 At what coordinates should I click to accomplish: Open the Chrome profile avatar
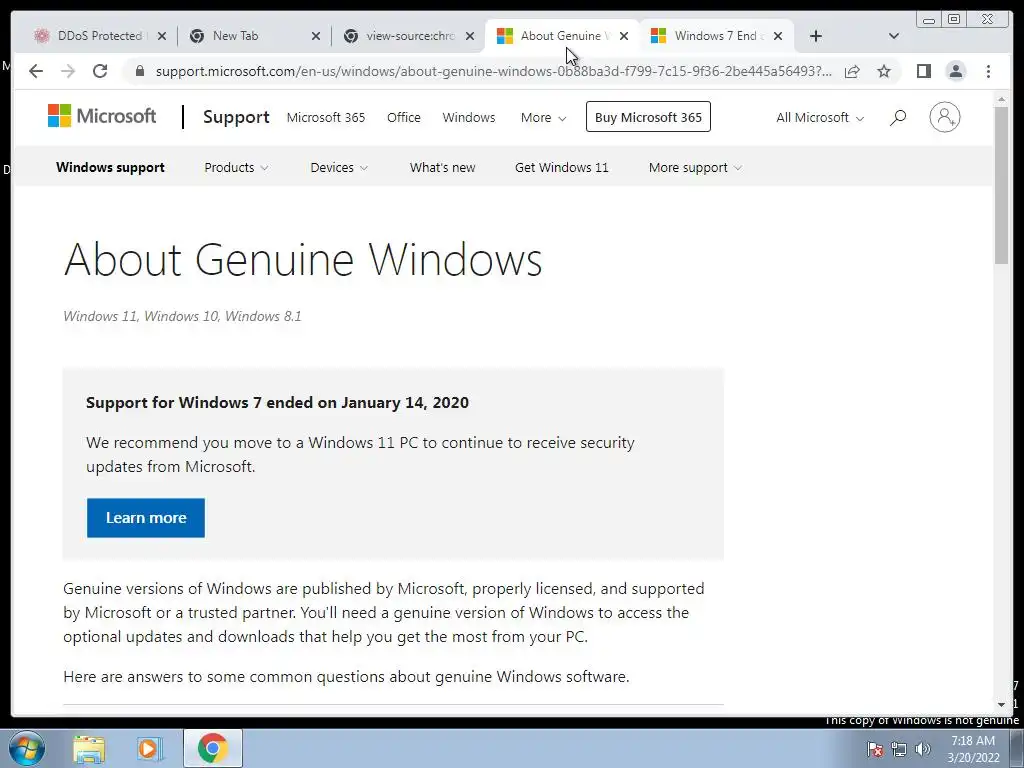955,71
